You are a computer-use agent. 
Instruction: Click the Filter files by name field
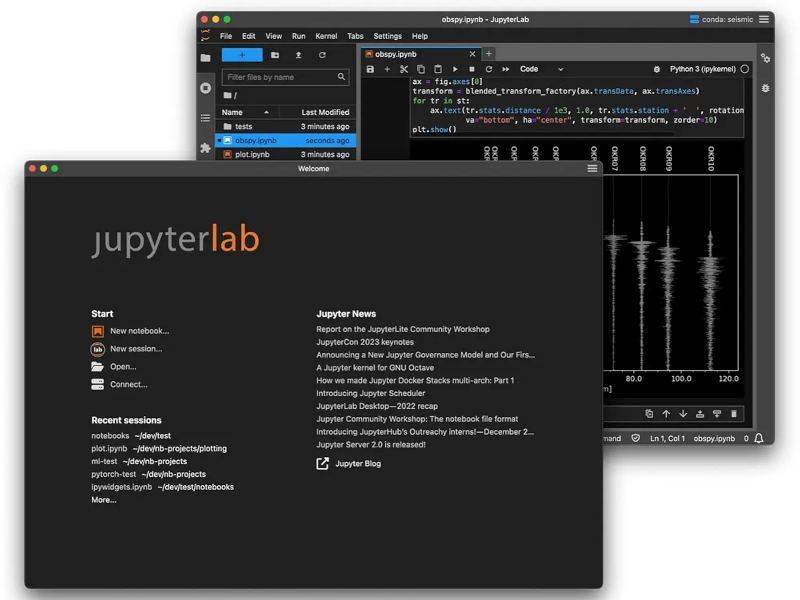(x=286, y=77)
